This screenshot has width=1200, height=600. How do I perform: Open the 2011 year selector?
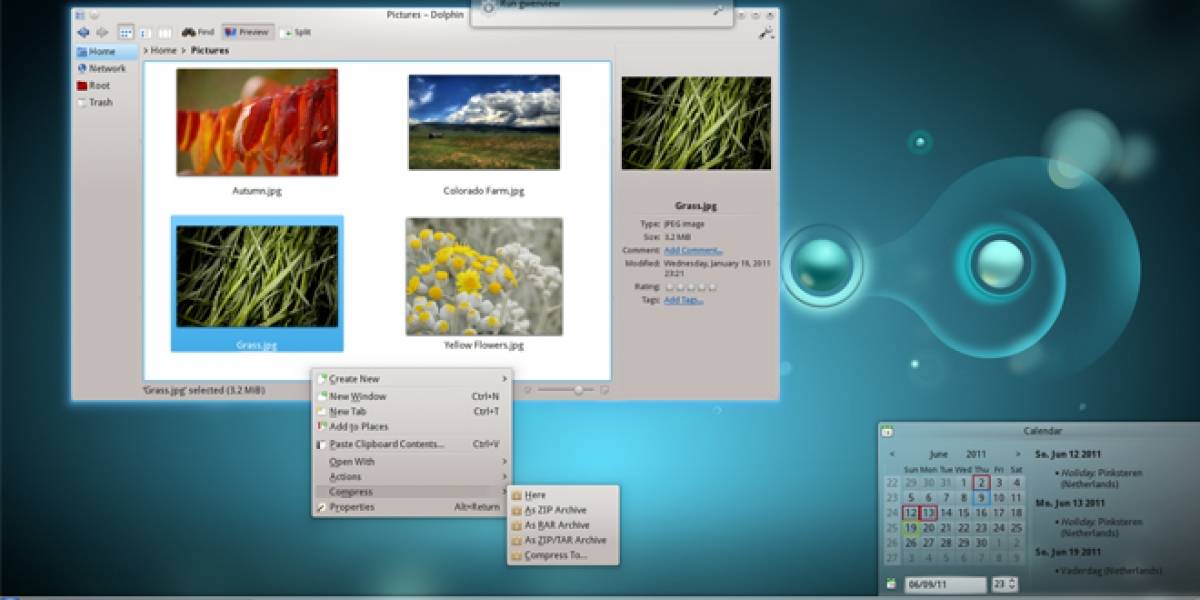pyautogui.click(x=976, y=454)
